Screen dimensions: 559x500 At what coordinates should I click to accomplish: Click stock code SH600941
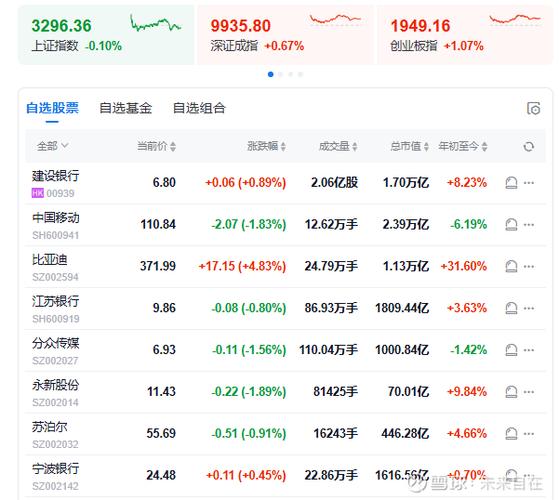56,235
